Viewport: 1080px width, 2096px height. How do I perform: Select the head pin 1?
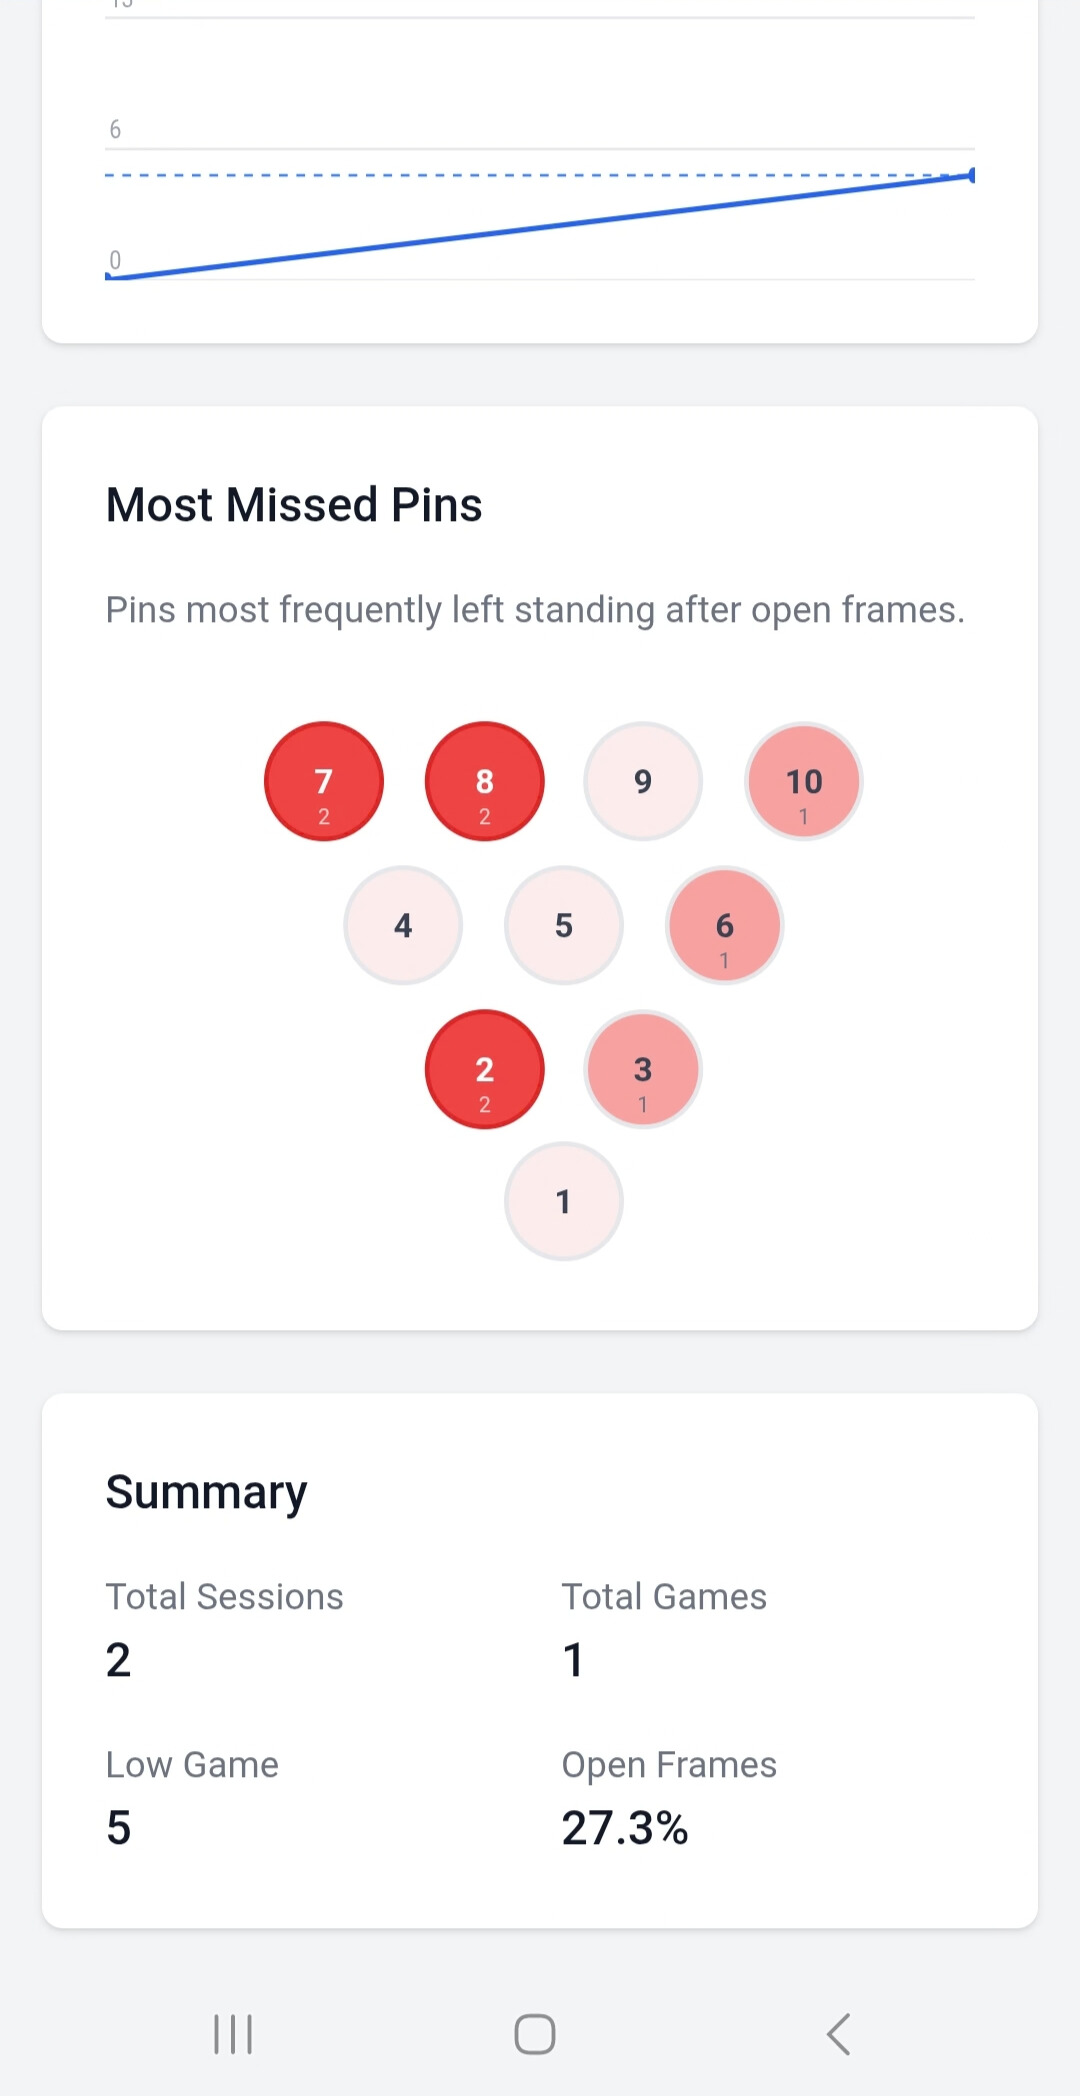(x=563, y=1203)
